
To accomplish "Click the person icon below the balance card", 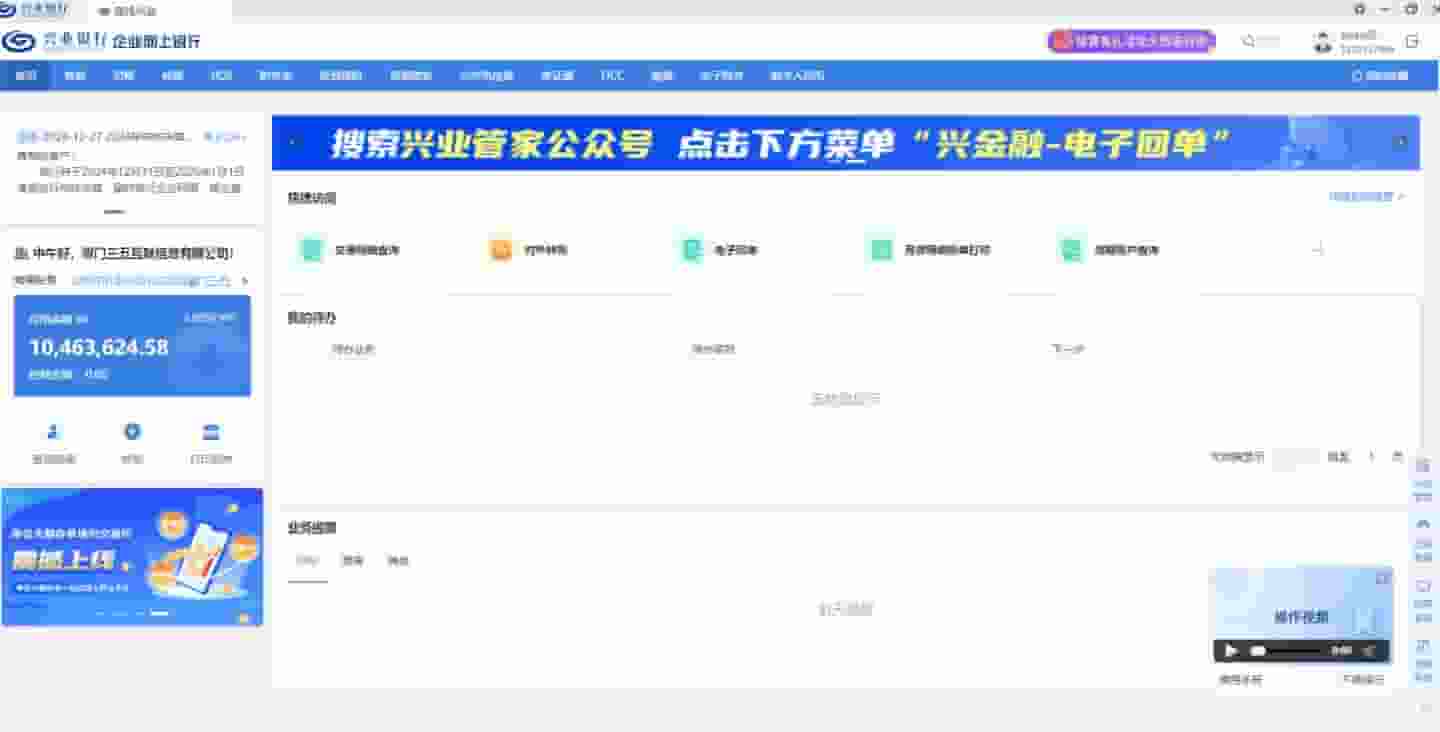I will coord(53,432).
